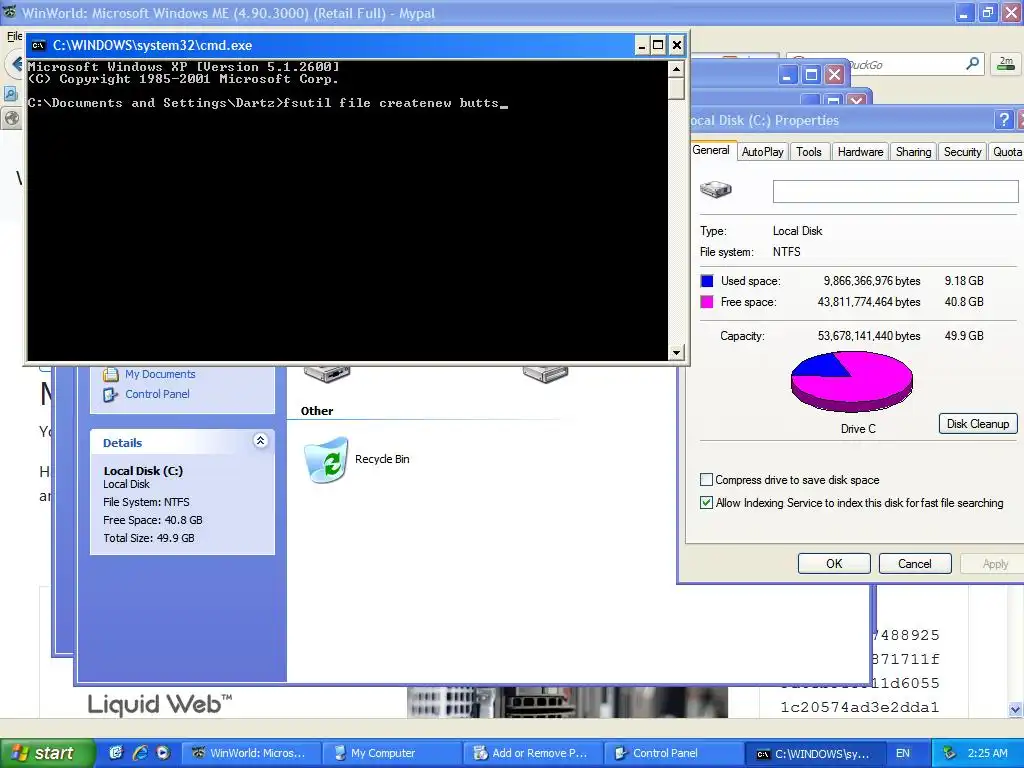1024x768 pixels.
Task: Click the cmd command prompt line text
Action: [x=268, y=103]
